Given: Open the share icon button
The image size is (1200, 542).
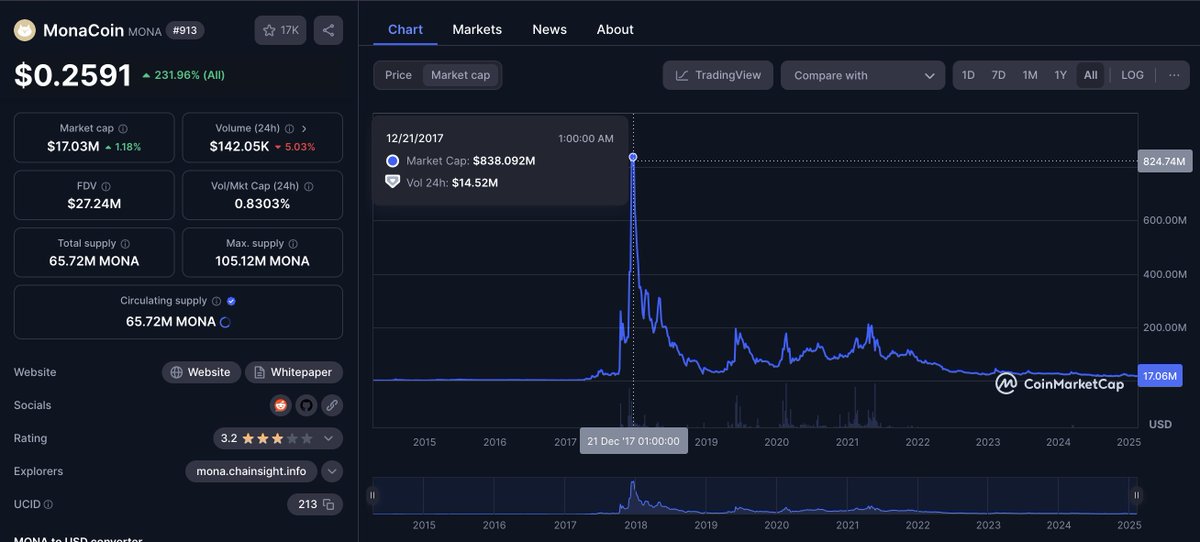Looking at the screenshot, I should click(x=328, y=30).
